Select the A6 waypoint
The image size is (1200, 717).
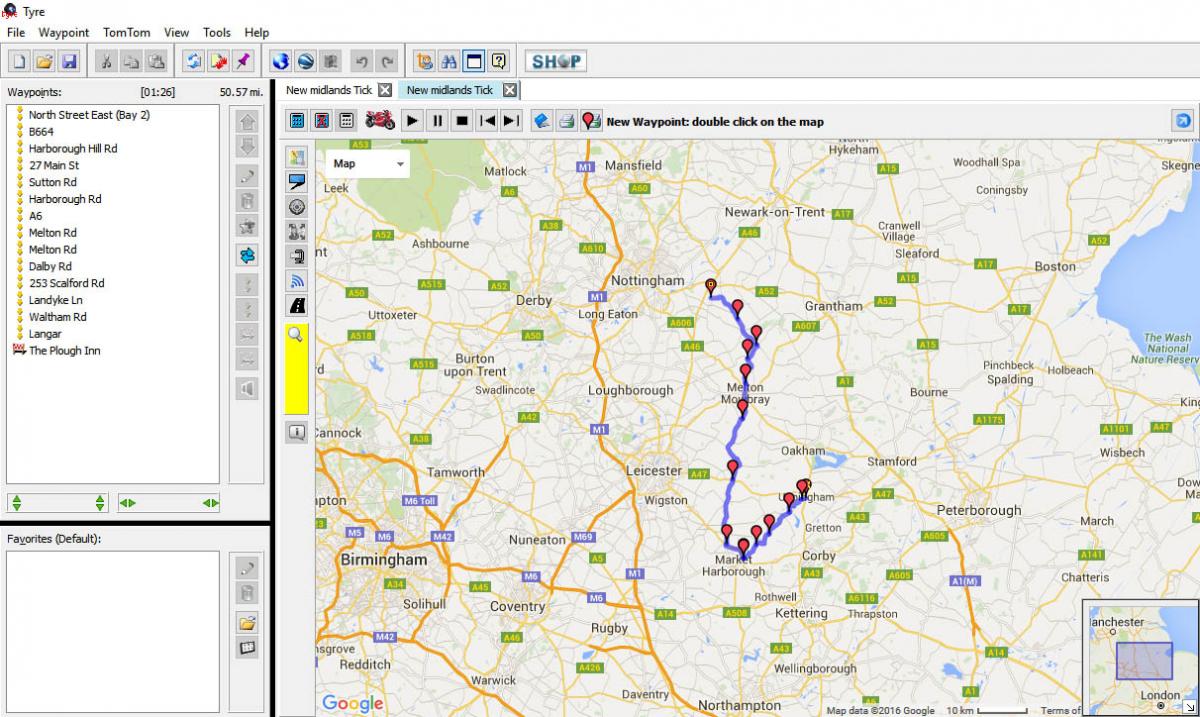pyautogui.click(x=36, y=216)
